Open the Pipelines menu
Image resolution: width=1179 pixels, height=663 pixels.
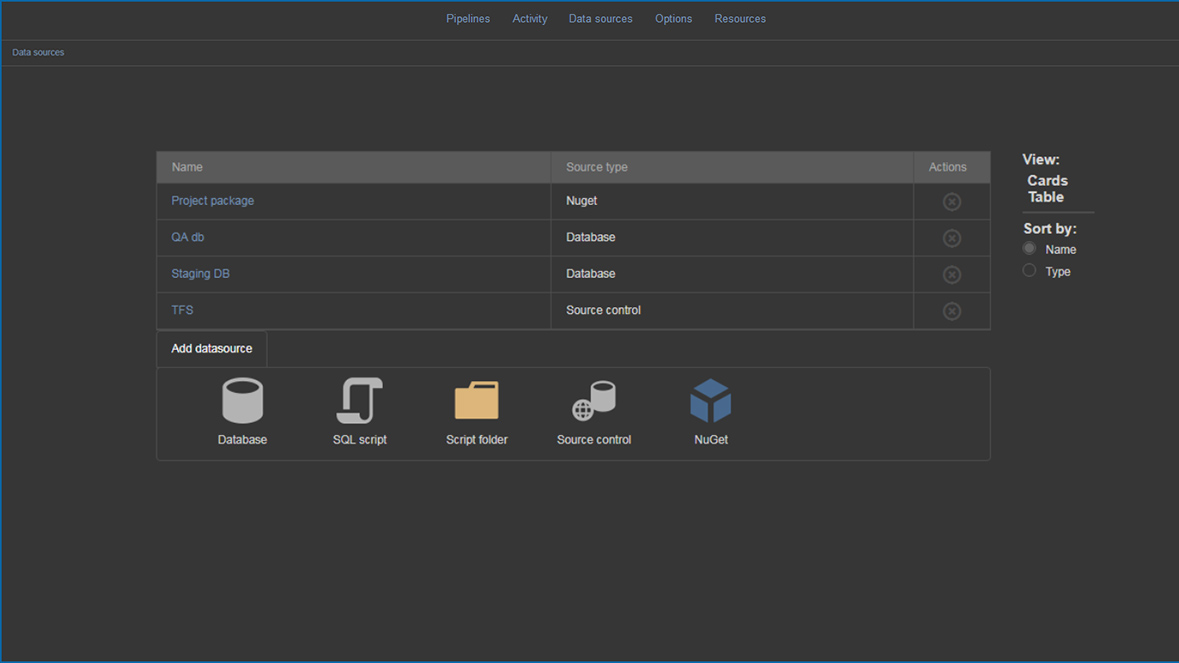coord(468,18)
